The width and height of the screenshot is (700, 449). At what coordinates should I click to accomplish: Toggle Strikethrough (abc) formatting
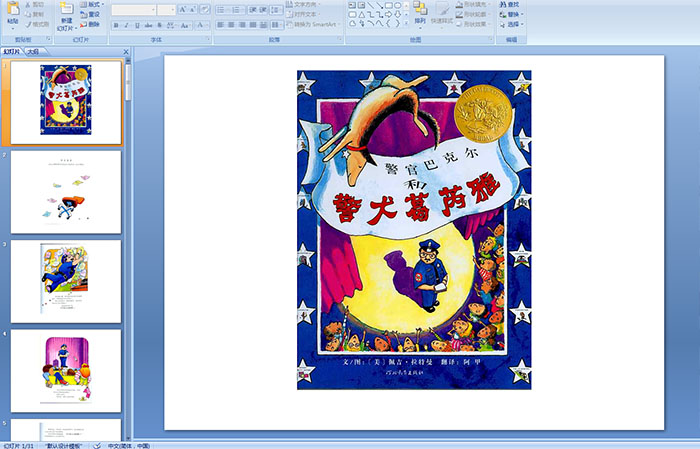pyautogui.click(x=148, y=25)
